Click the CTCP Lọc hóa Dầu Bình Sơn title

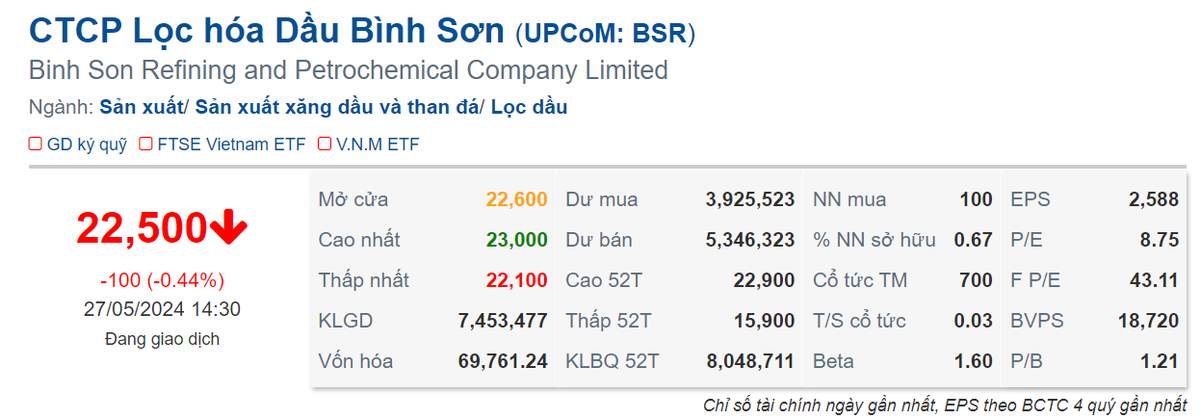click(x=267, y=31)
